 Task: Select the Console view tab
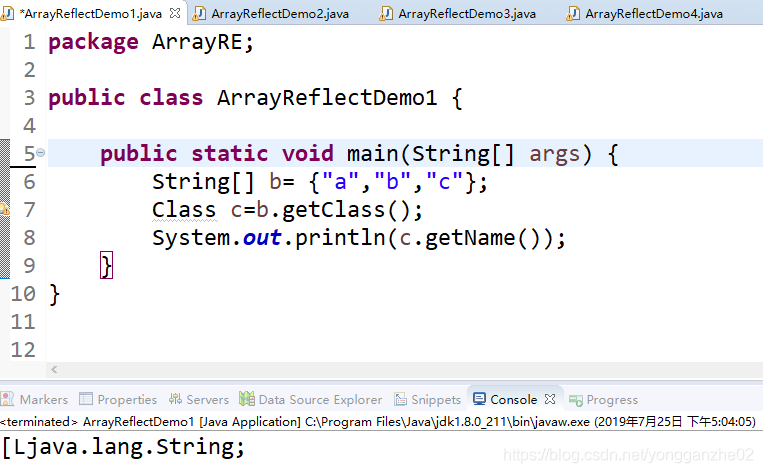pyautogui.click(x=513, y=400)
